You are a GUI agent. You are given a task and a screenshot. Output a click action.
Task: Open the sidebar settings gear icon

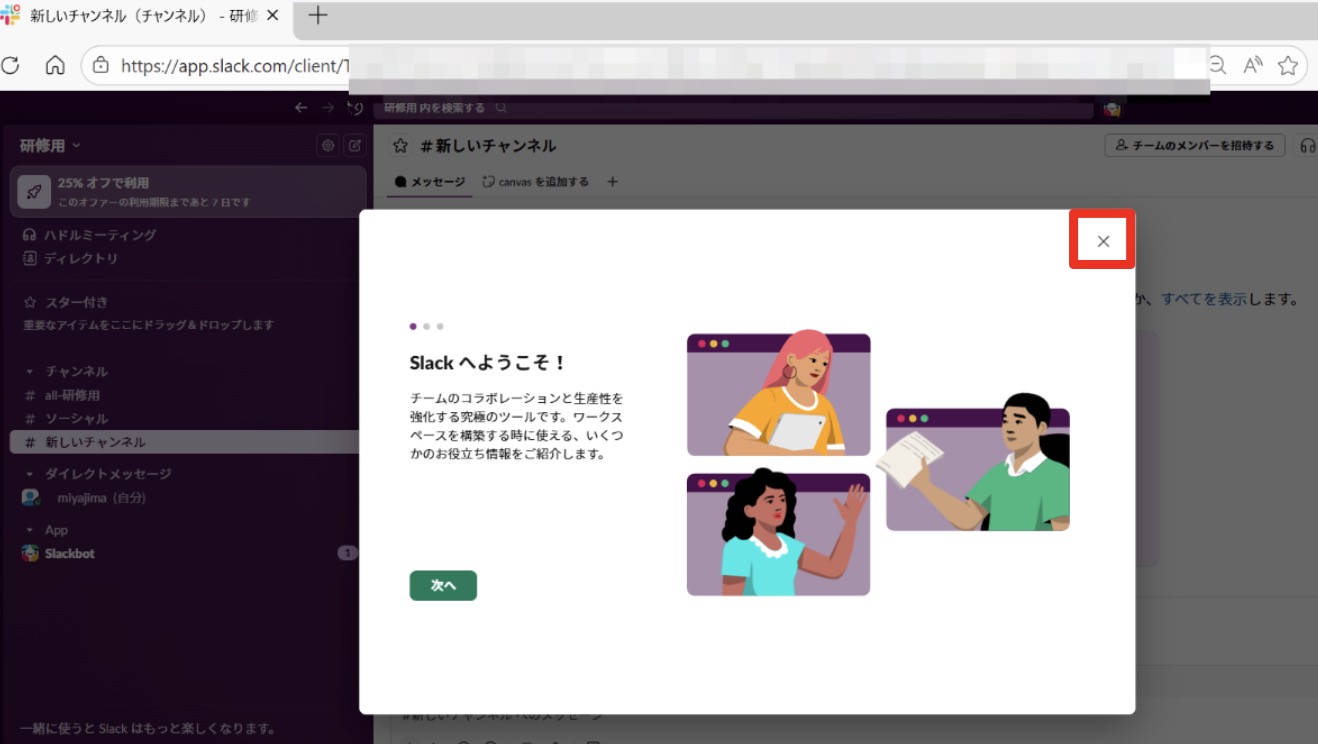pos(327,146)
